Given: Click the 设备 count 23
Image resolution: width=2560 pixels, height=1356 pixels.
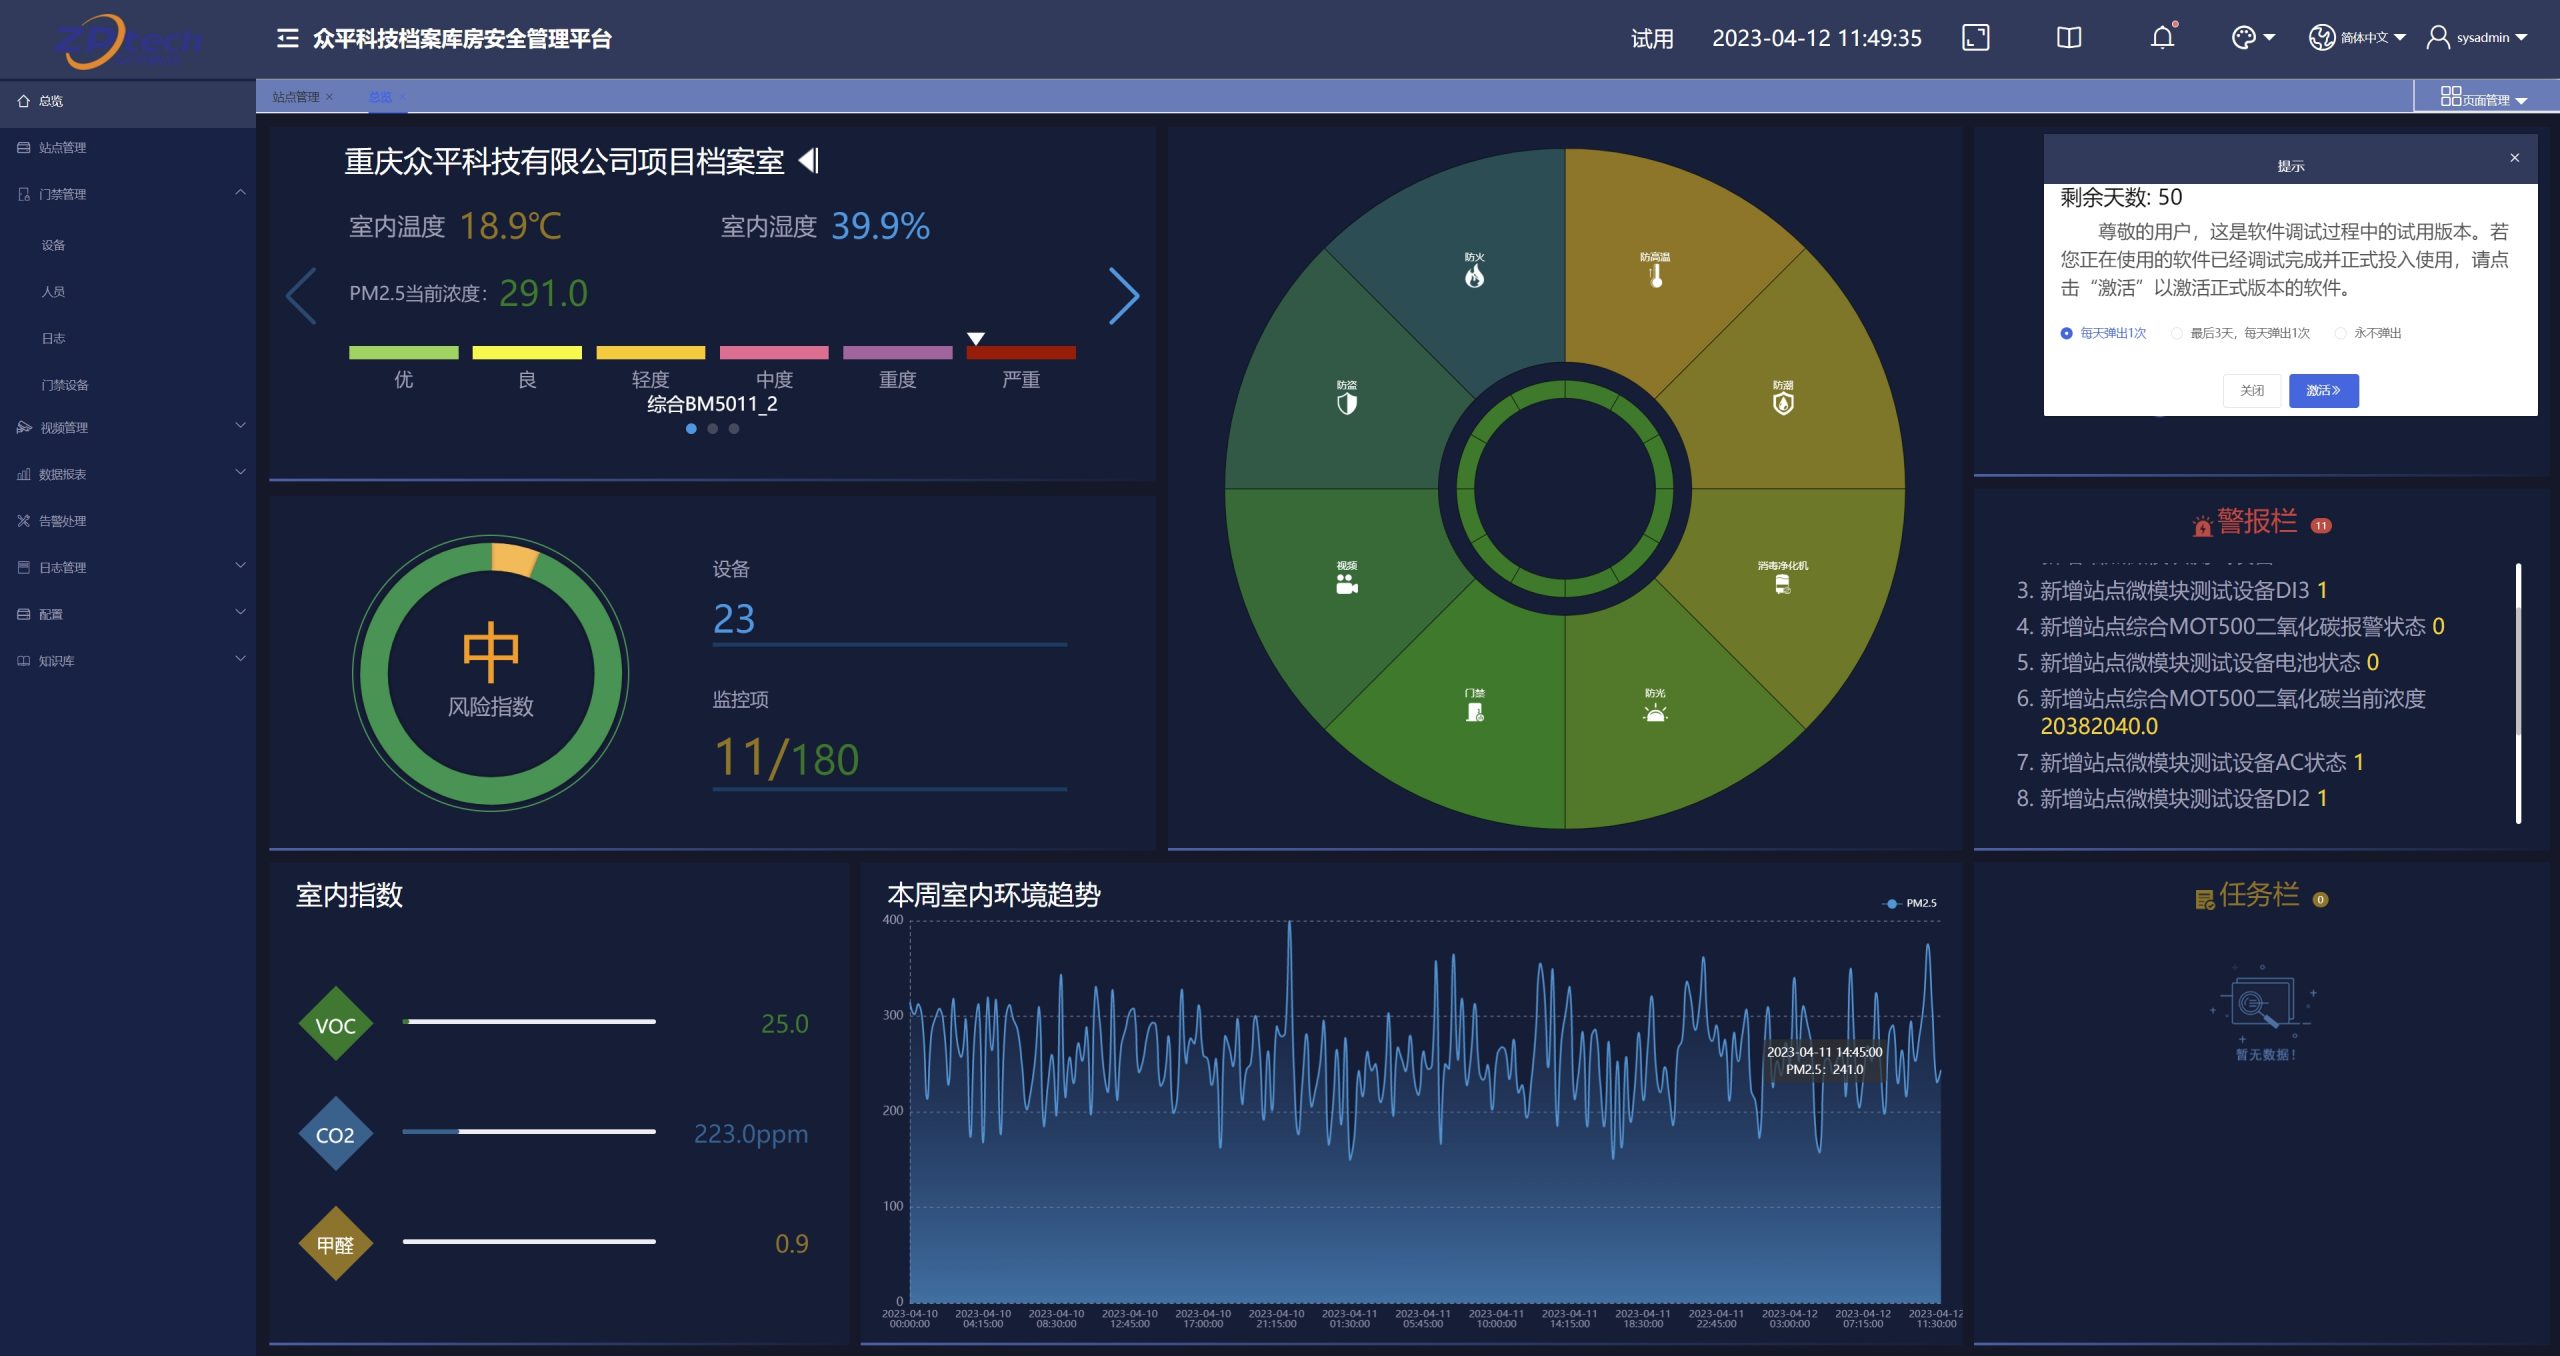Looking at the screenshot, I should (x=734, y=619).
